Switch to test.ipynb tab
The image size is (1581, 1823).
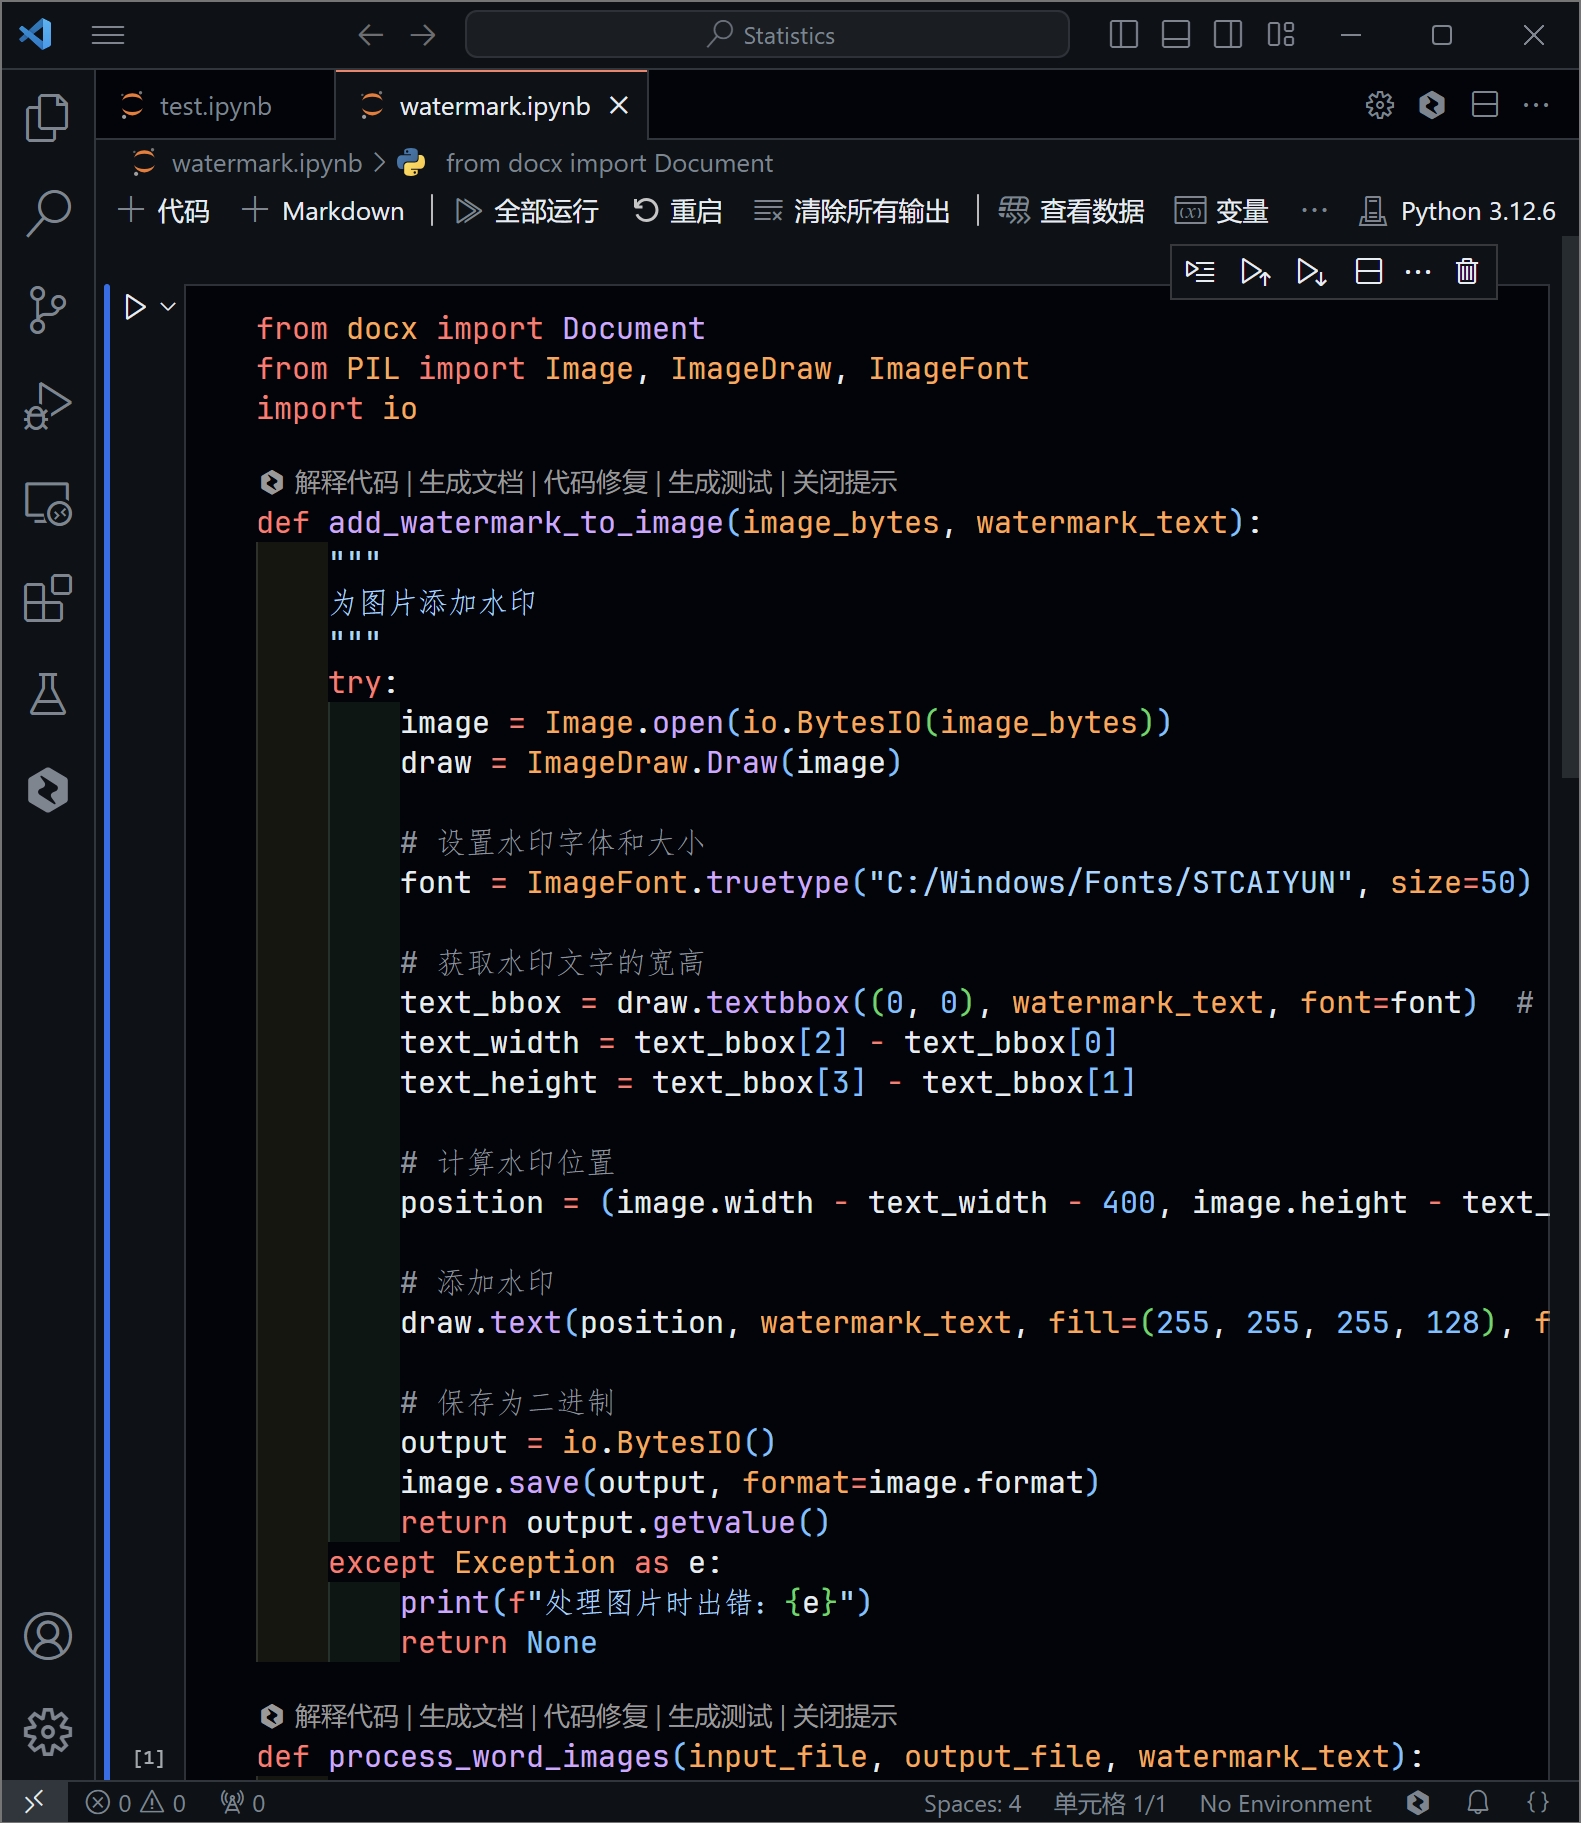[215, 106]
